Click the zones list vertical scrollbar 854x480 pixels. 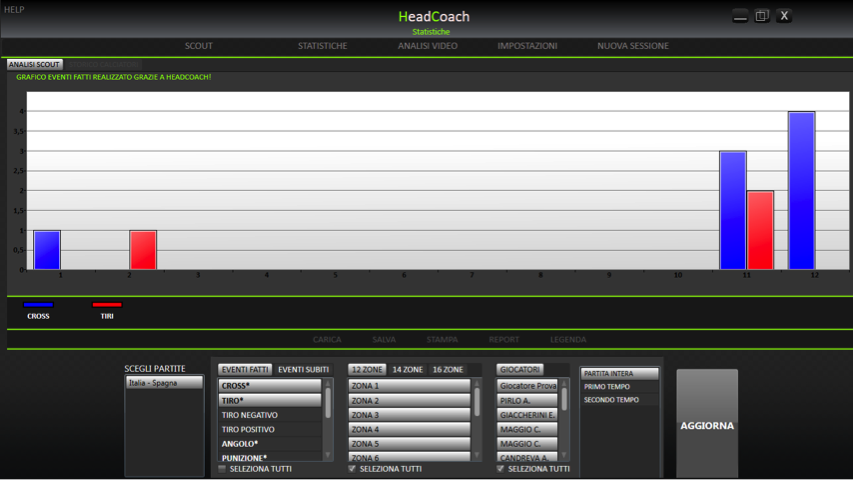click(x=477, y=402)
